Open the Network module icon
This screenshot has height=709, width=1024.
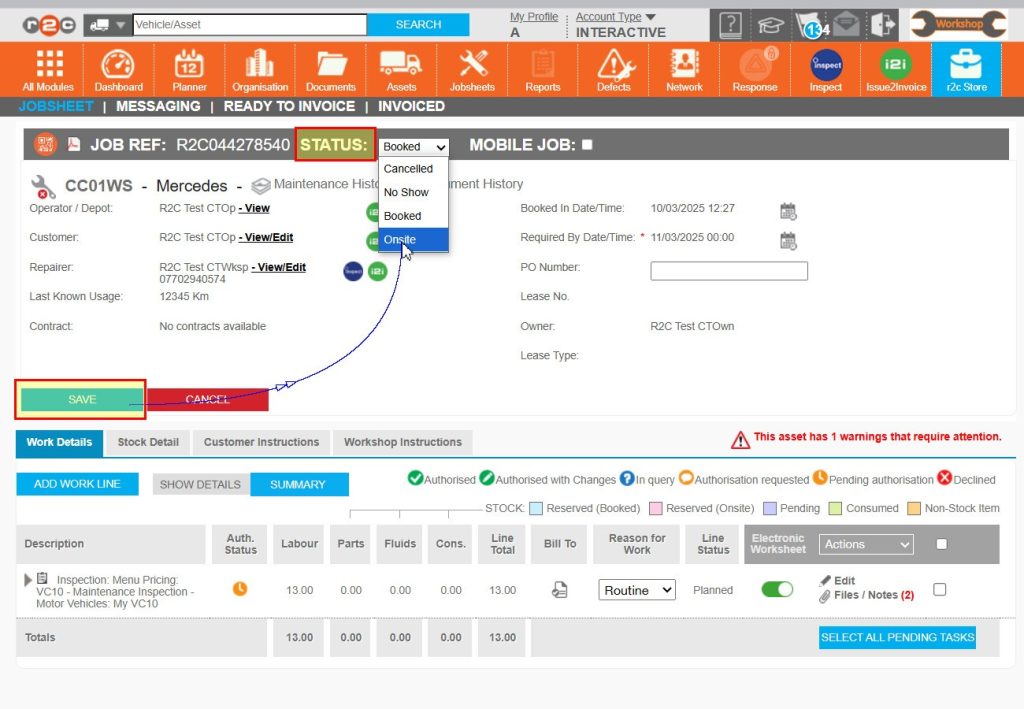(684, 68)
